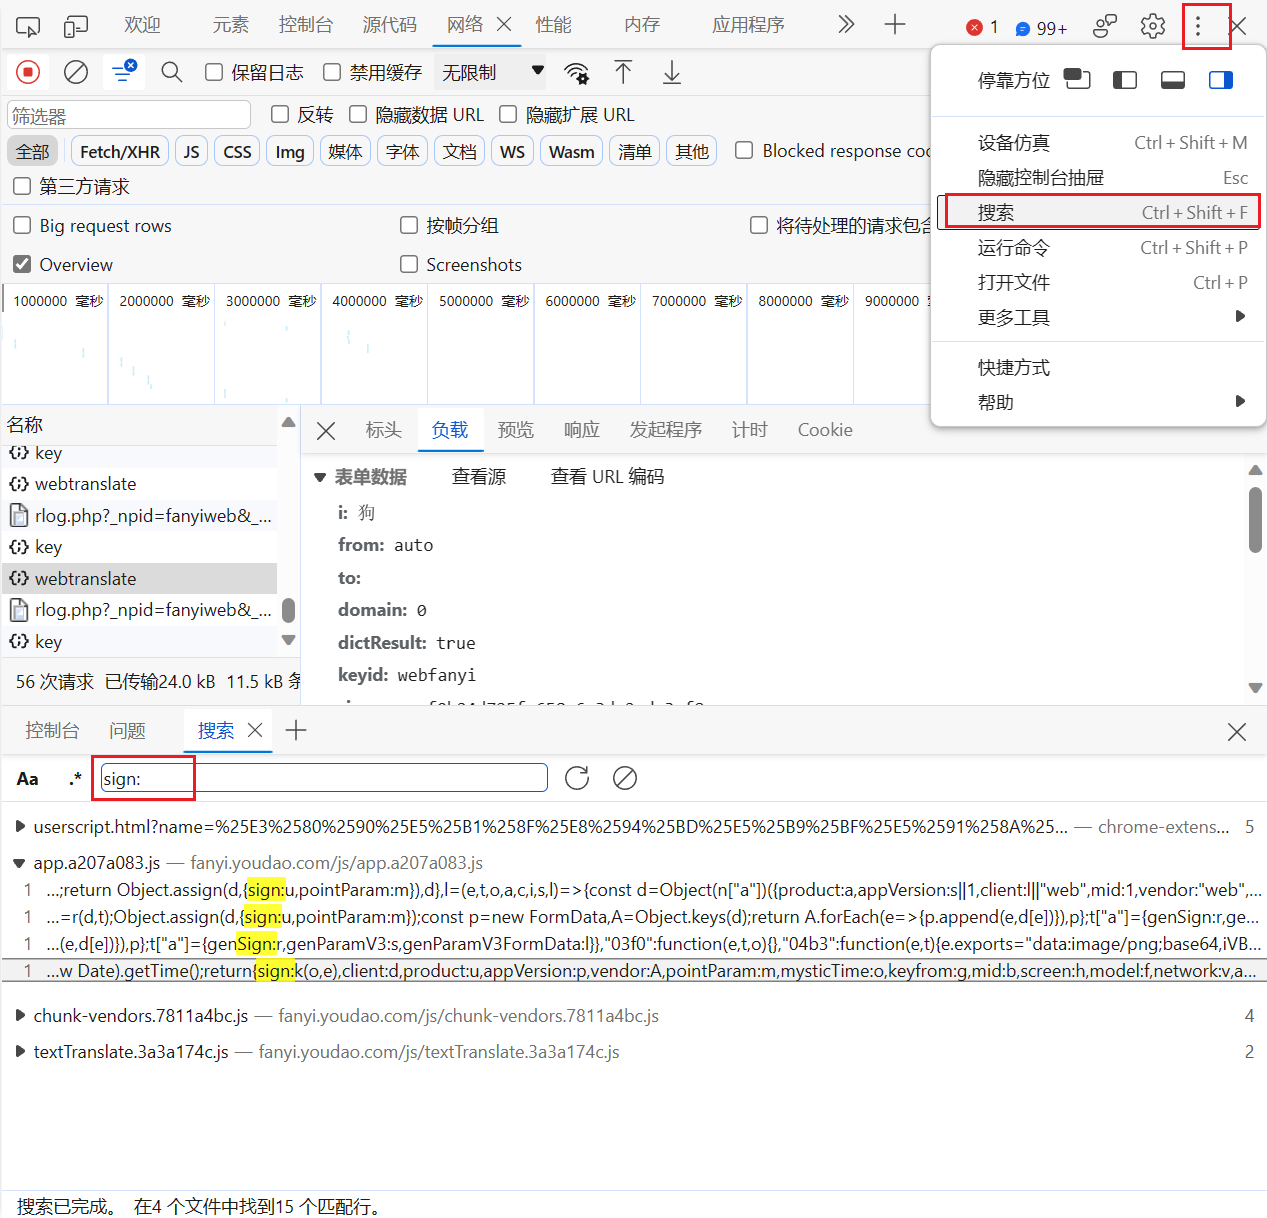Enable Big request rows checkbox
Screen dimensions: 1267x1218
[22, 225]
